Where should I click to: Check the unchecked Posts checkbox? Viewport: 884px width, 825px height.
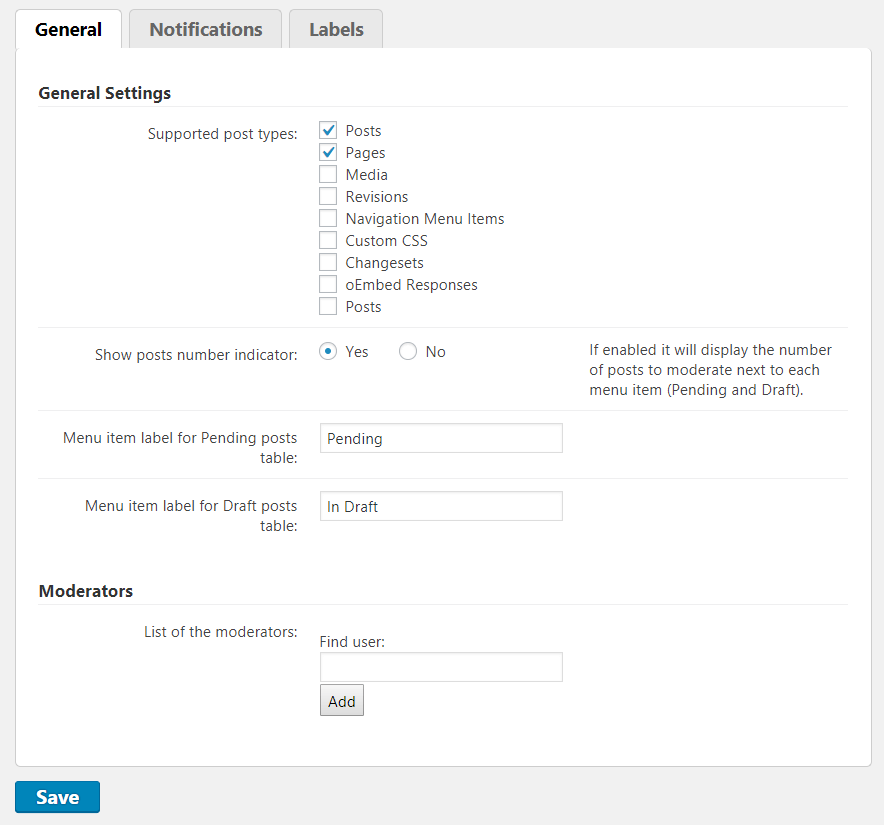(x=328, y=307)
